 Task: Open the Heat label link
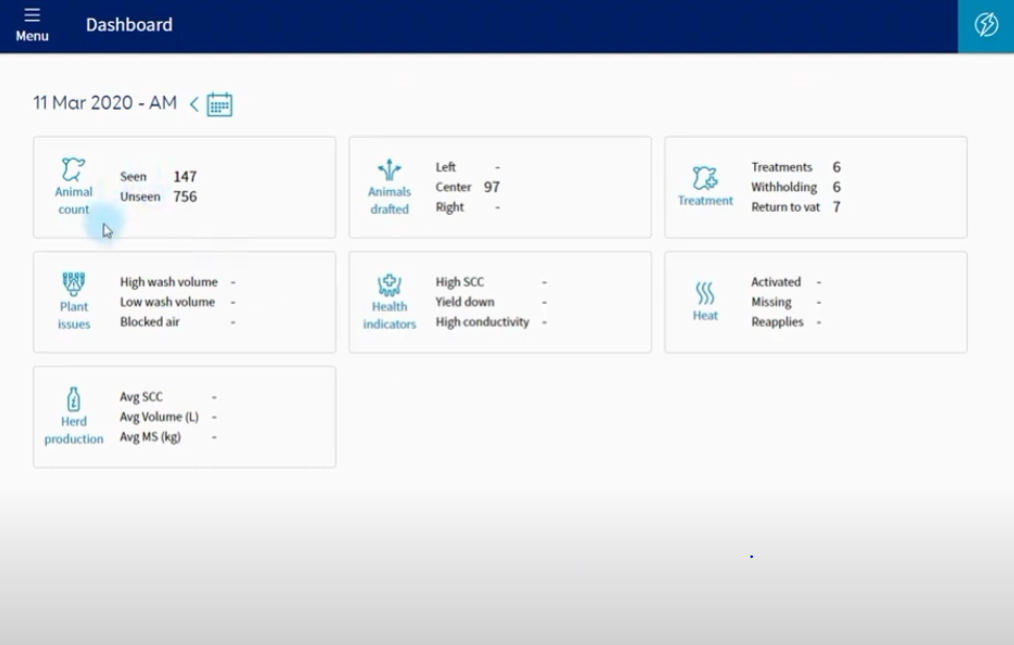pos(705,315)
